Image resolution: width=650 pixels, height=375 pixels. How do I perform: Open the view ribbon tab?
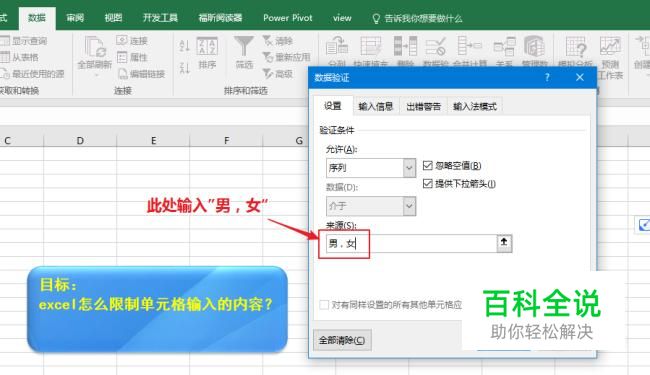[x=342, y=18]
